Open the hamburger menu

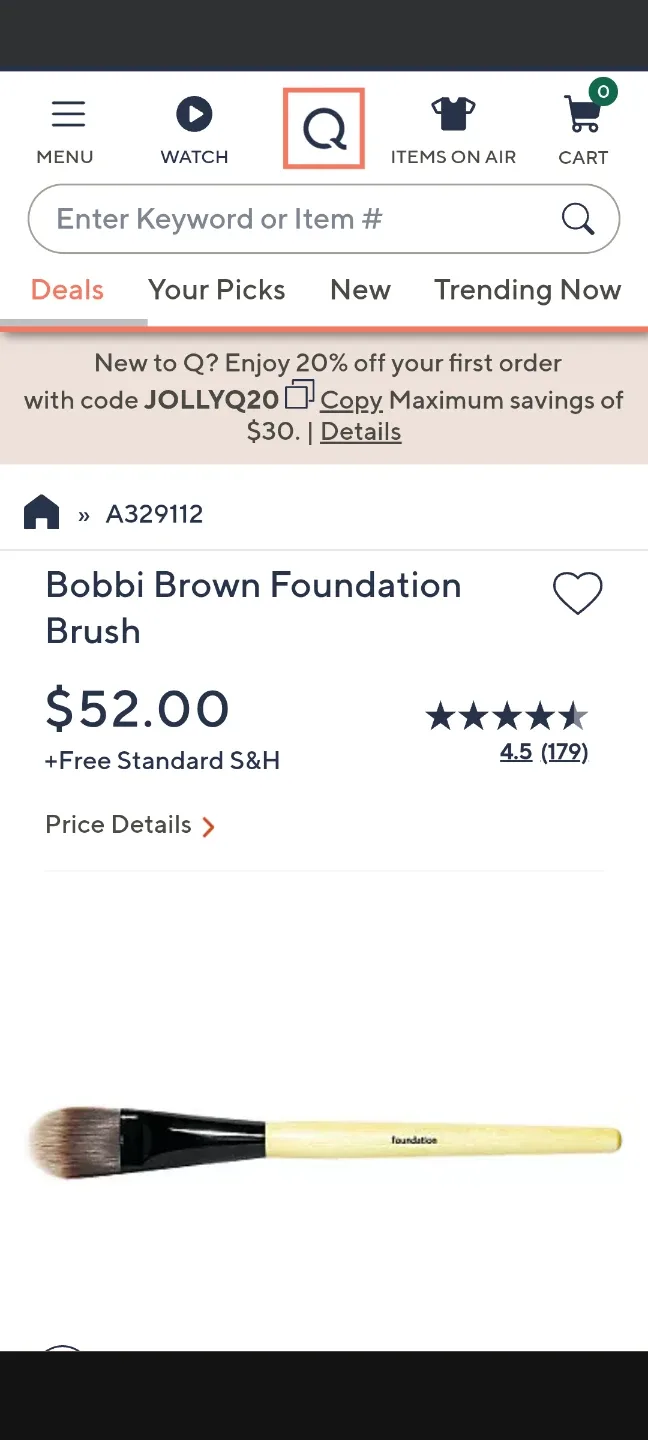67,113
